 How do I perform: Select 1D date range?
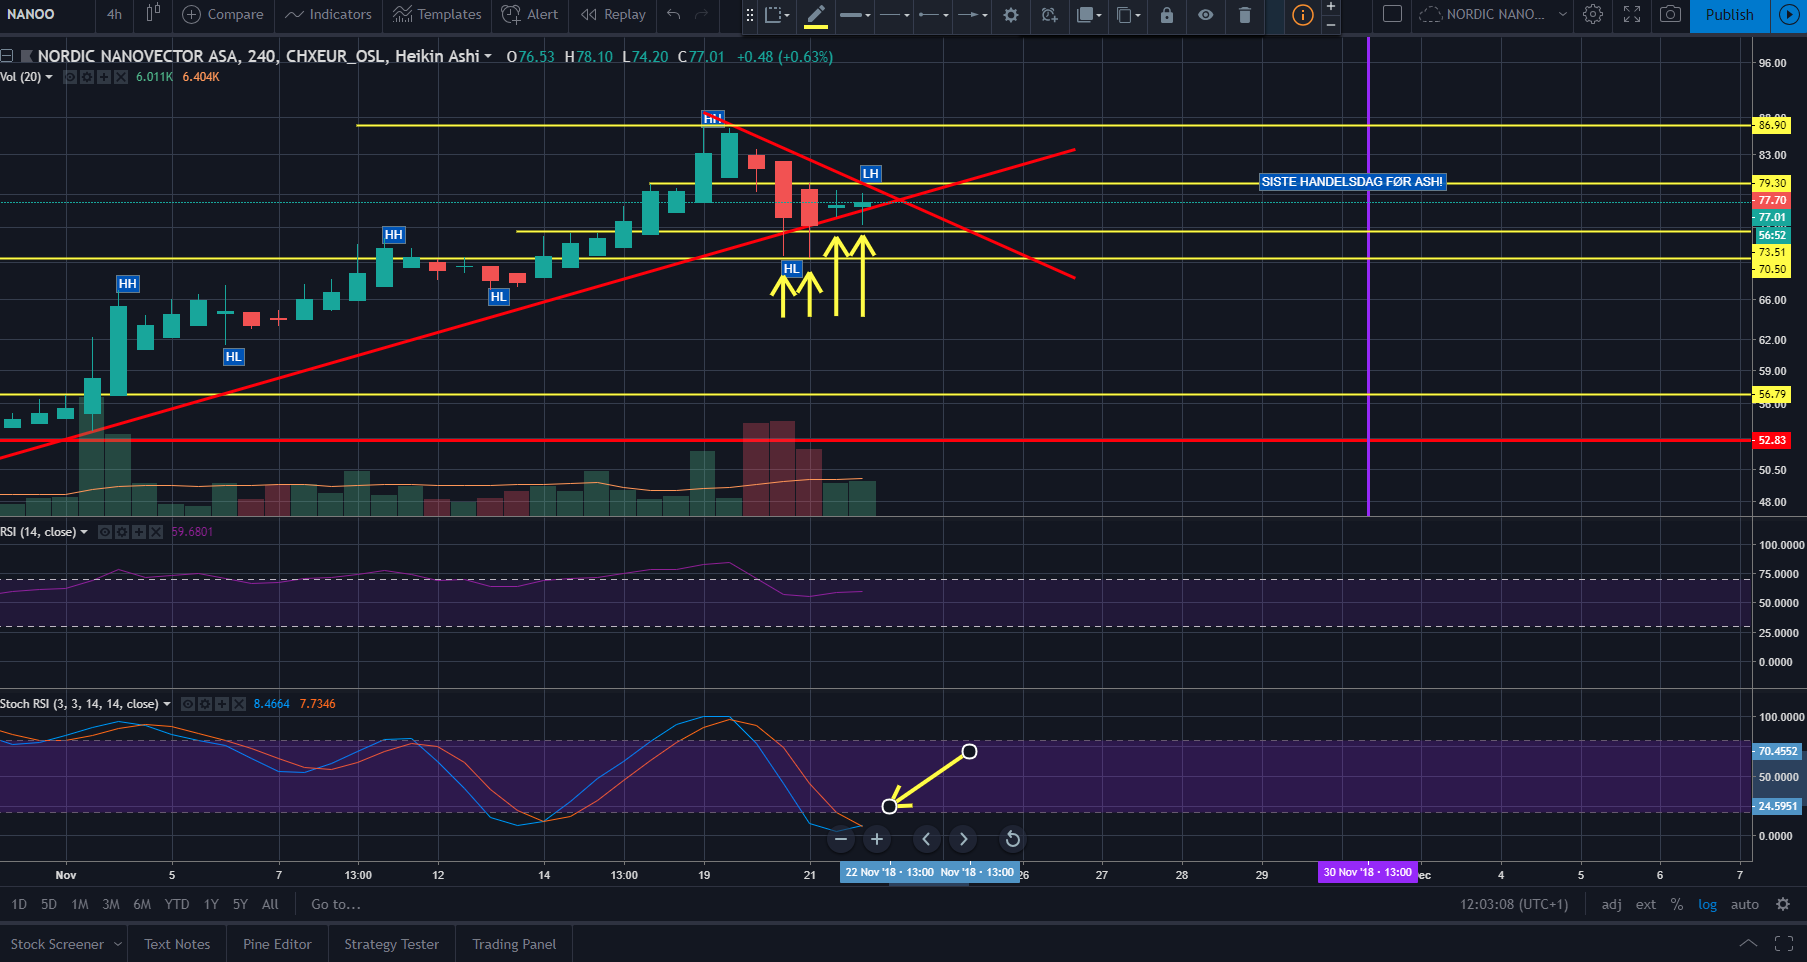pos(19,904)
